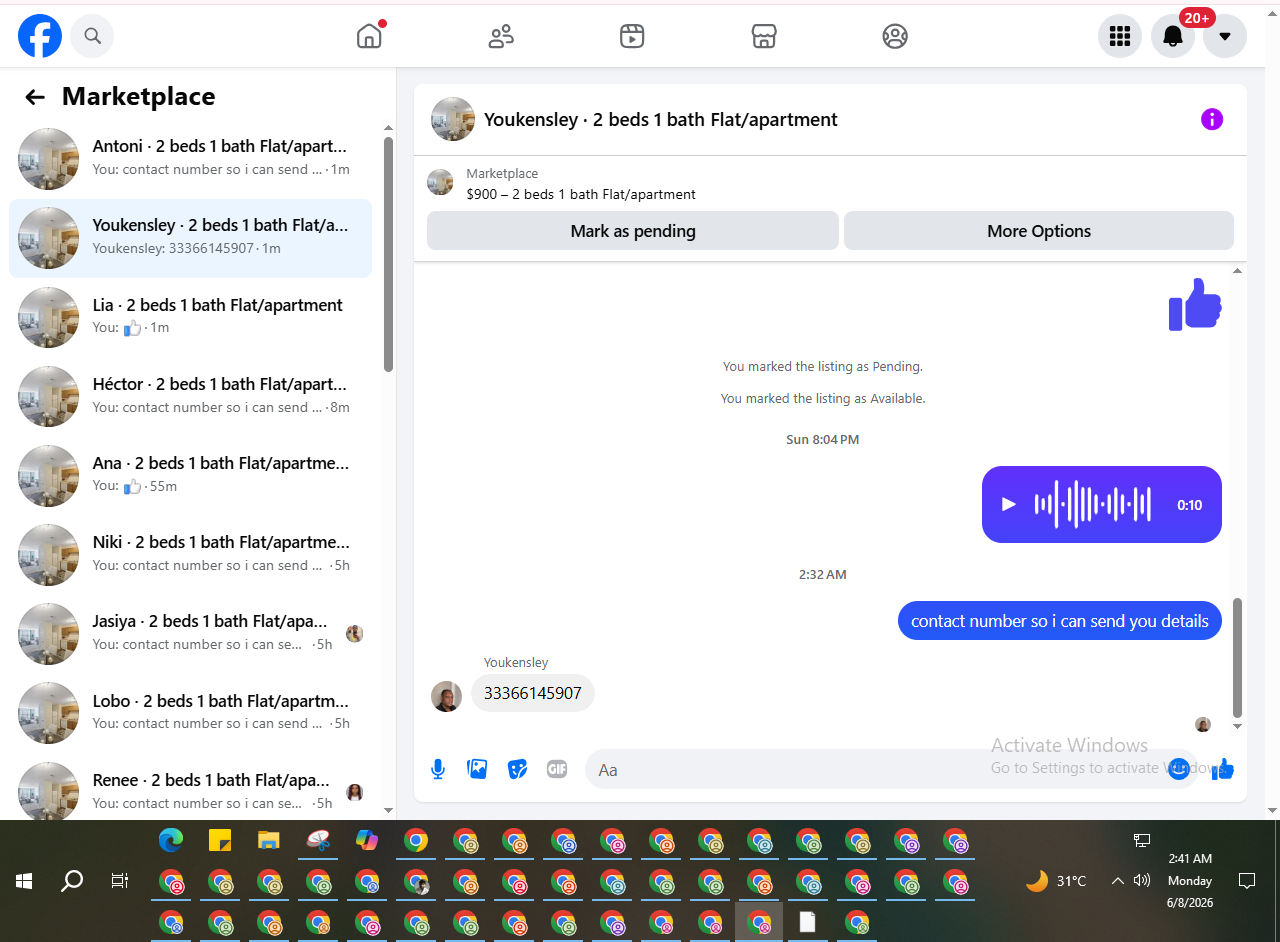Open Ana's conversation
This screenshot has height=942, width=1280.
[190, 475]
